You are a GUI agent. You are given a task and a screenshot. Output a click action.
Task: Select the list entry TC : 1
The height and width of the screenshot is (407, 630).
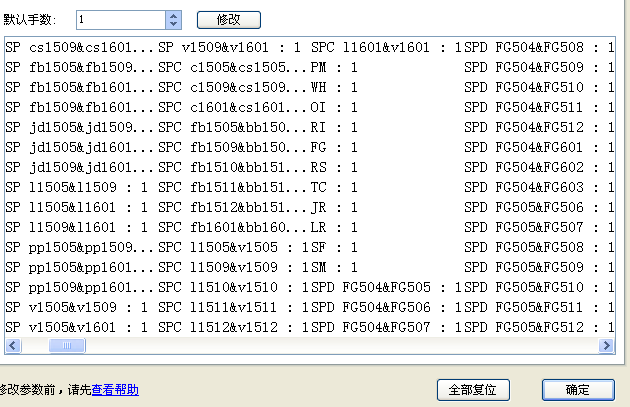point(334,187)
